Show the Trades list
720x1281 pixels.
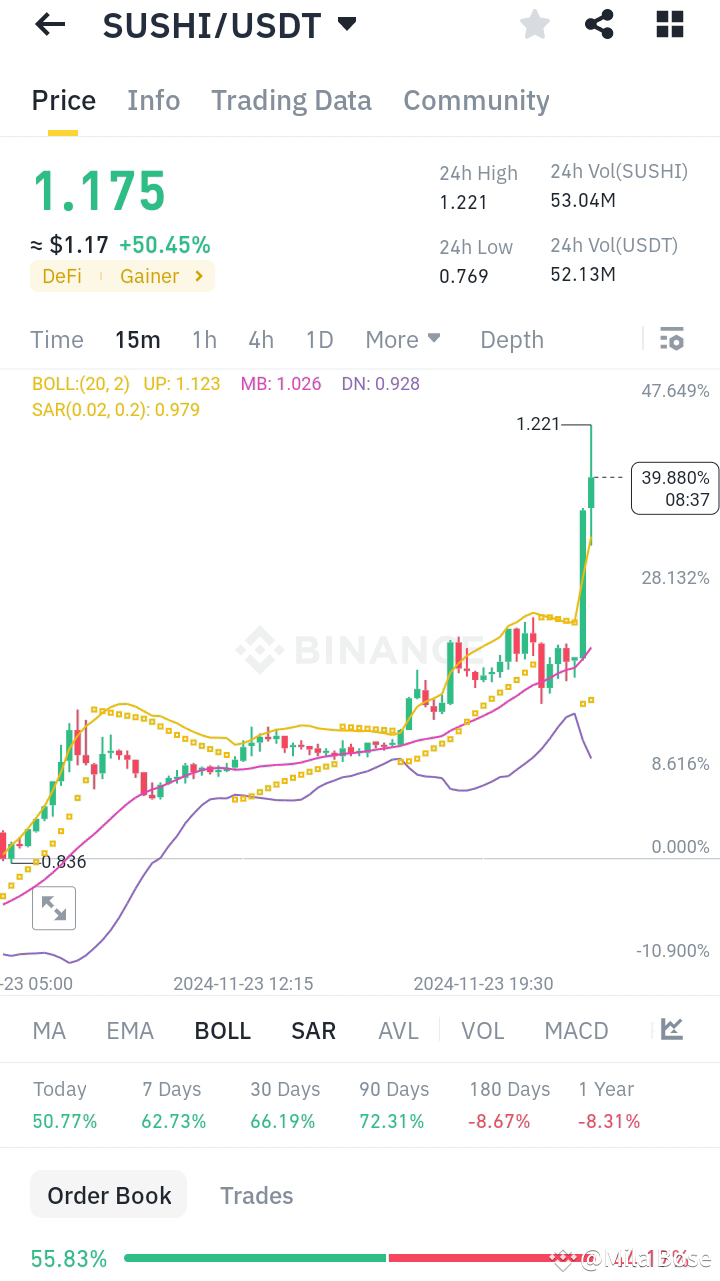256,1195
